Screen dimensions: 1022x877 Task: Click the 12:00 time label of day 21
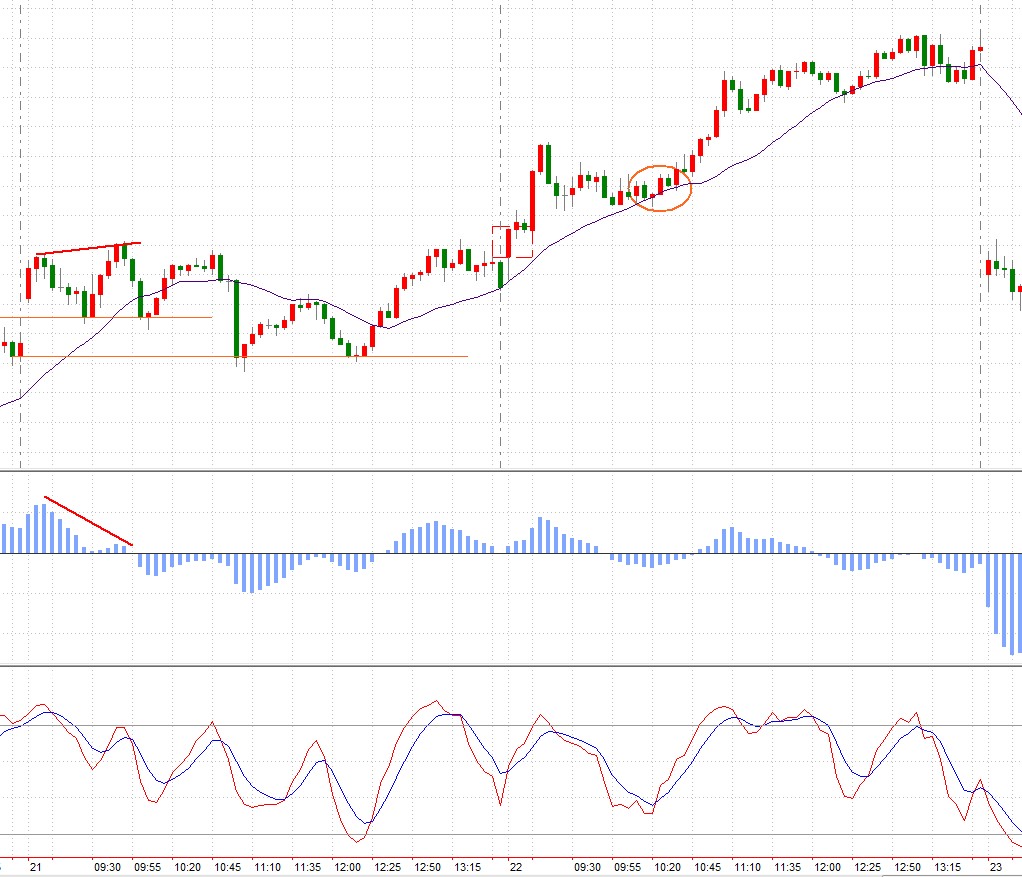[347, 867]
